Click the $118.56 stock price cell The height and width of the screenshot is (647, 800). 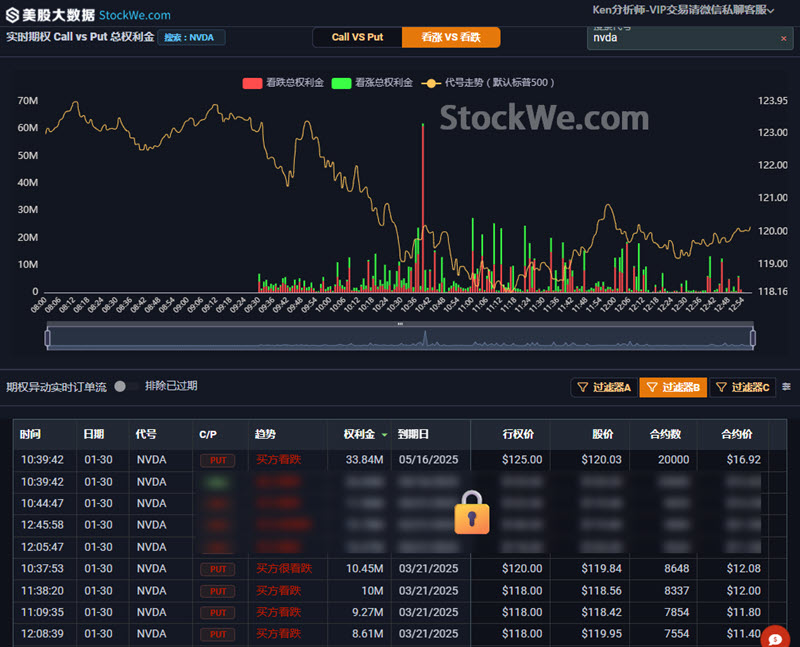[x=602, y=591]
